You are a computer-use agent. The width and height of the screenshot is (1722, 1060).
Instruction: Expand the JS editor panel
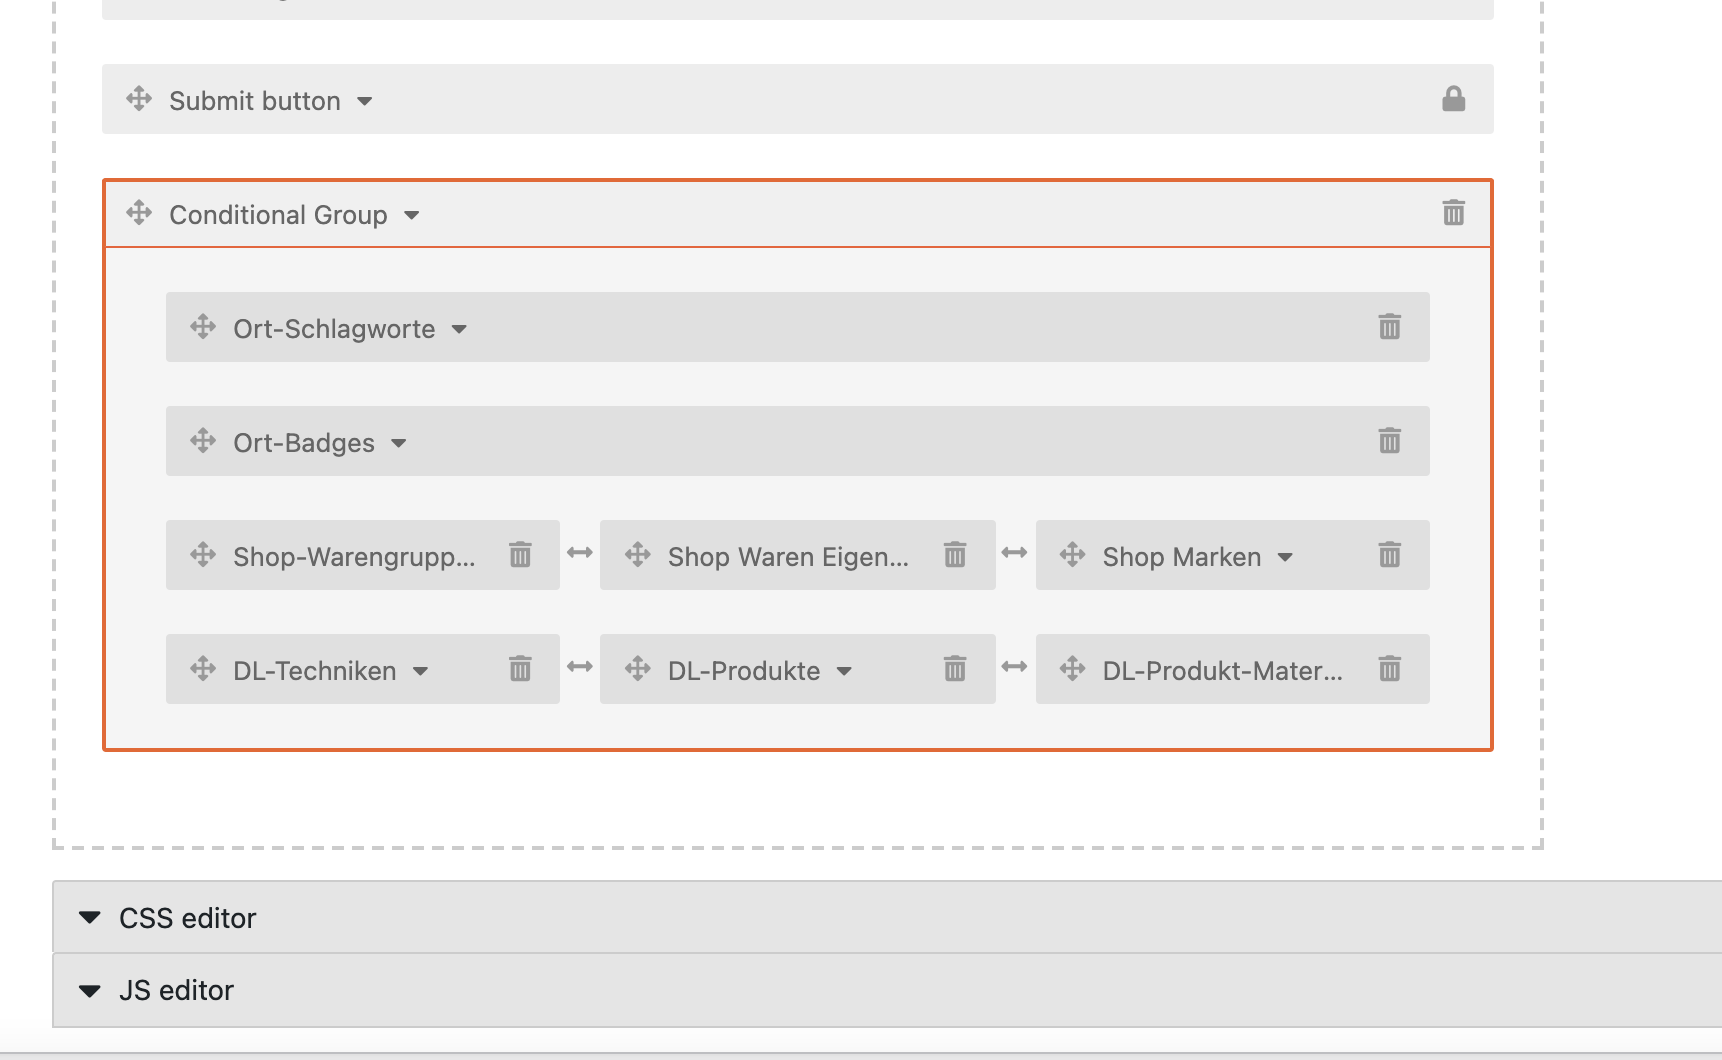(x=887, y=990)
